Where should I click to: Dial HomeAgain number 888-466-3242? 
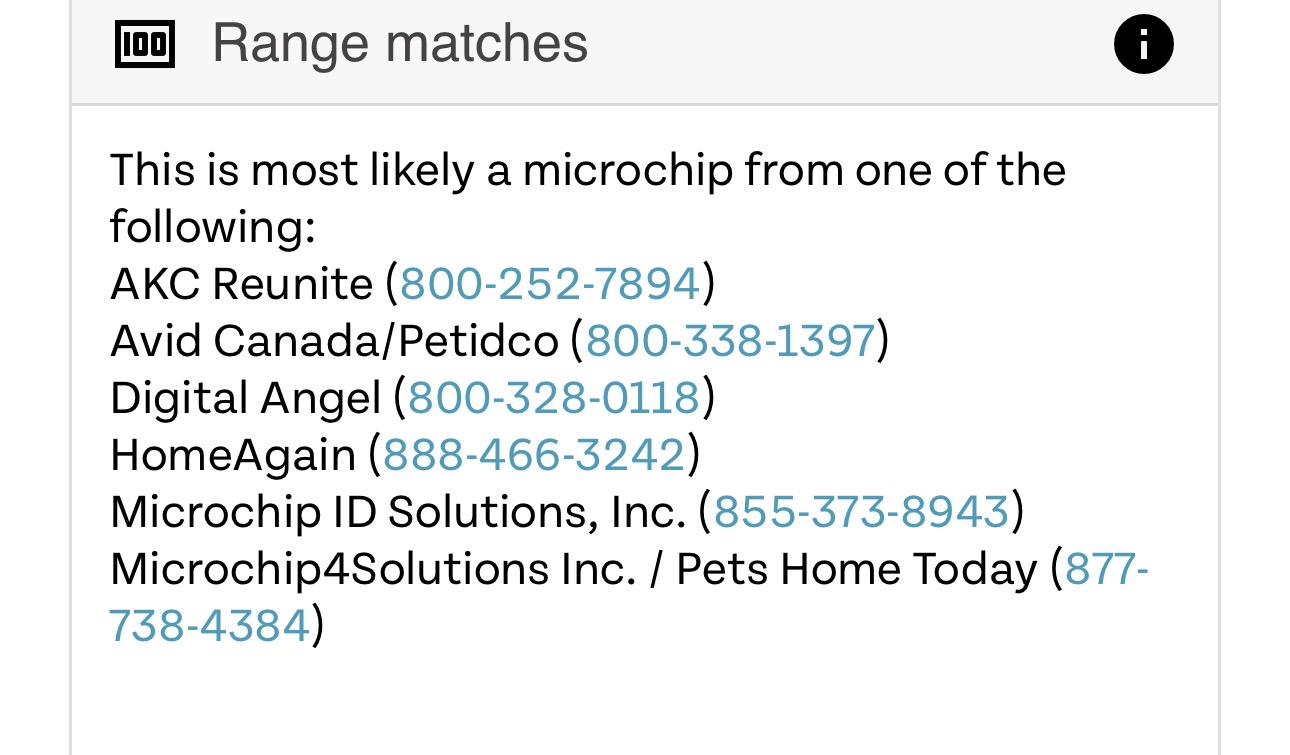pos(534,455)
